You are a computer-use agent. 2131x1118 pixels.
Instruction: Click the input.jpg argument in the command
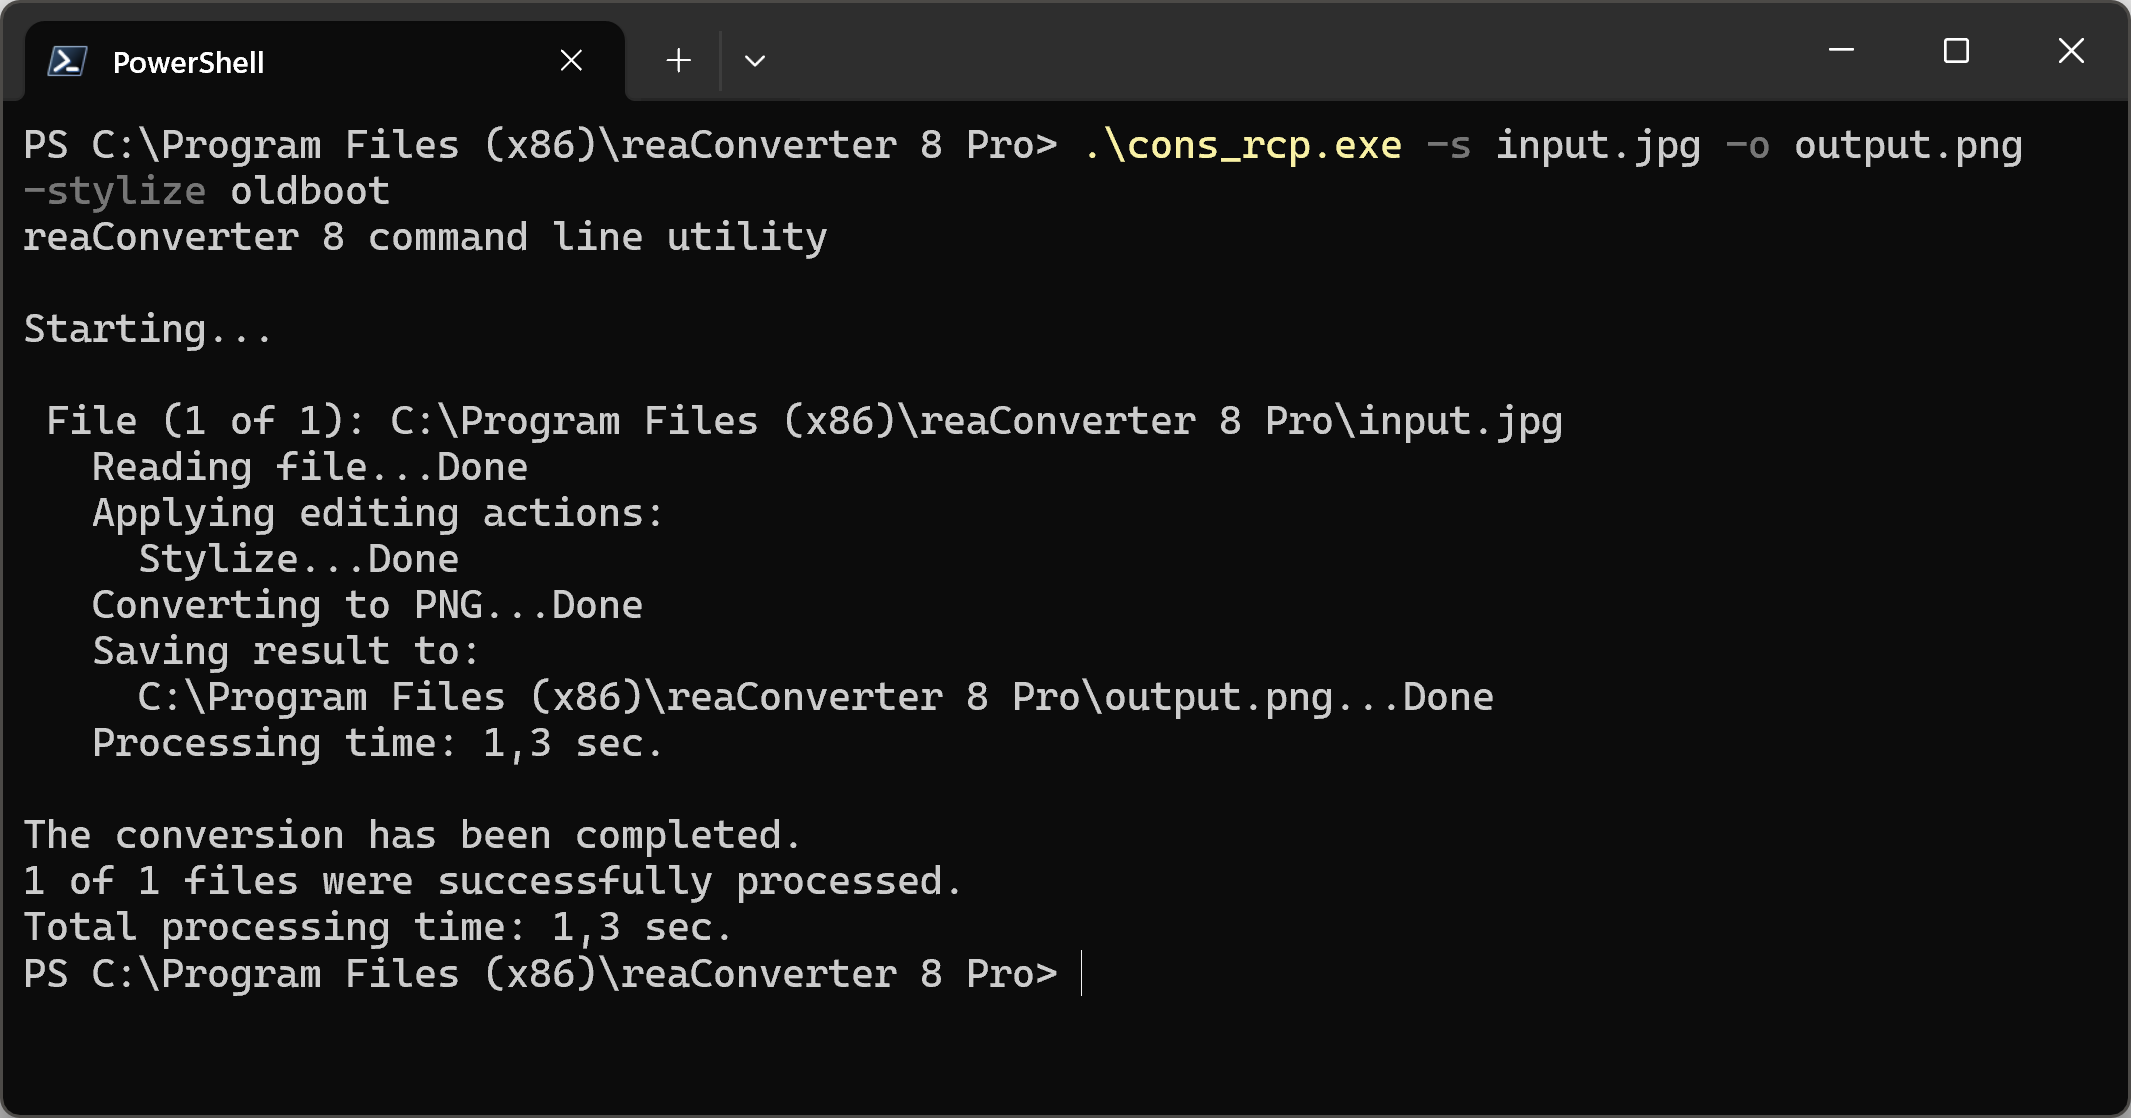point(1597,146)
